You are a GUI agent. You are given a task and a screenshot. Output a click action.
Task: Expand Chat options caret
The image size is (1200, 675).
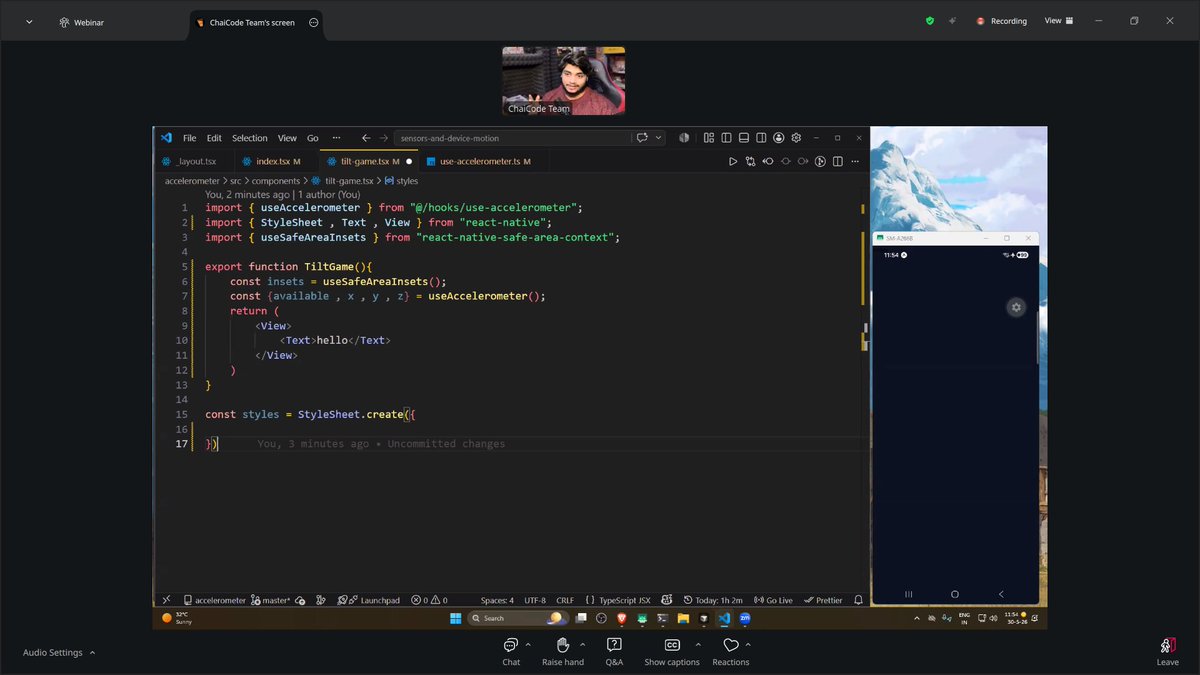coord(530,644)
